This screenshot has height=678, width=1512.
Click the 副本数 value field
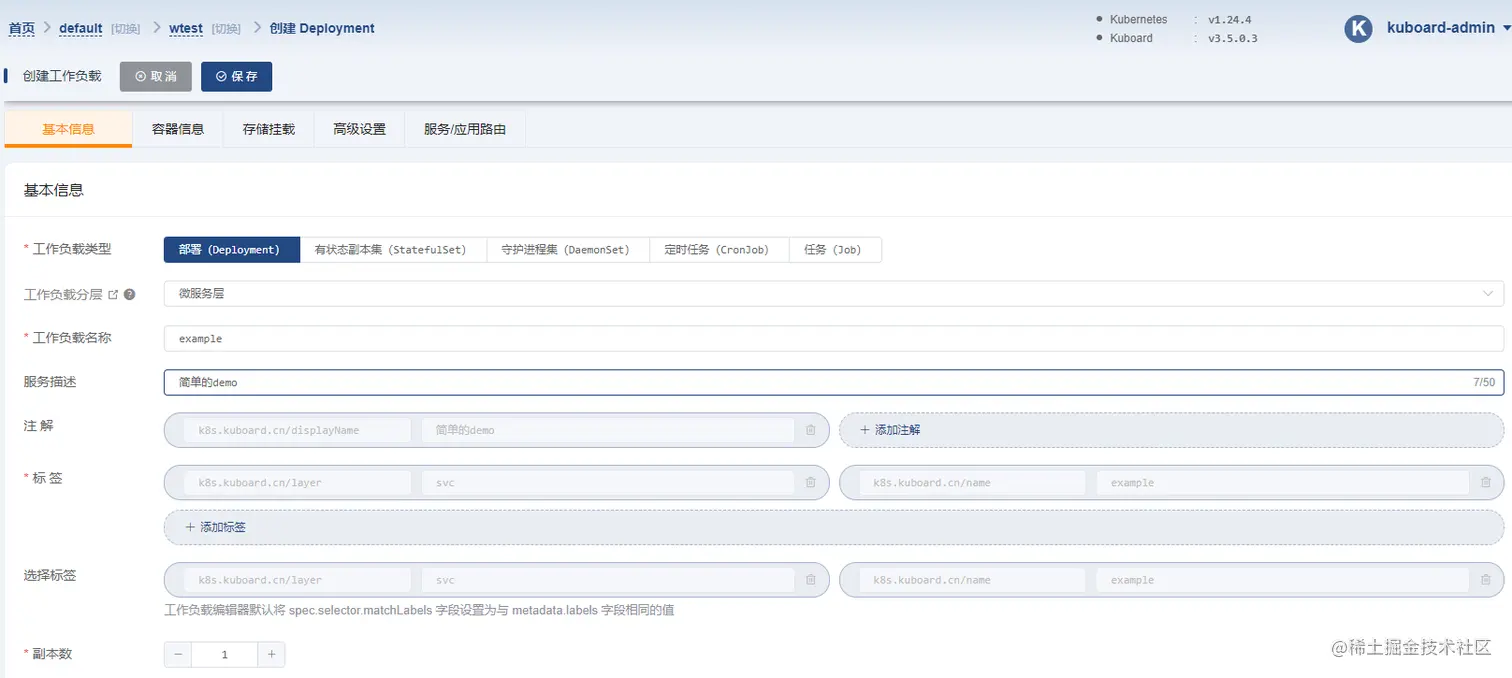click(225, 655)
